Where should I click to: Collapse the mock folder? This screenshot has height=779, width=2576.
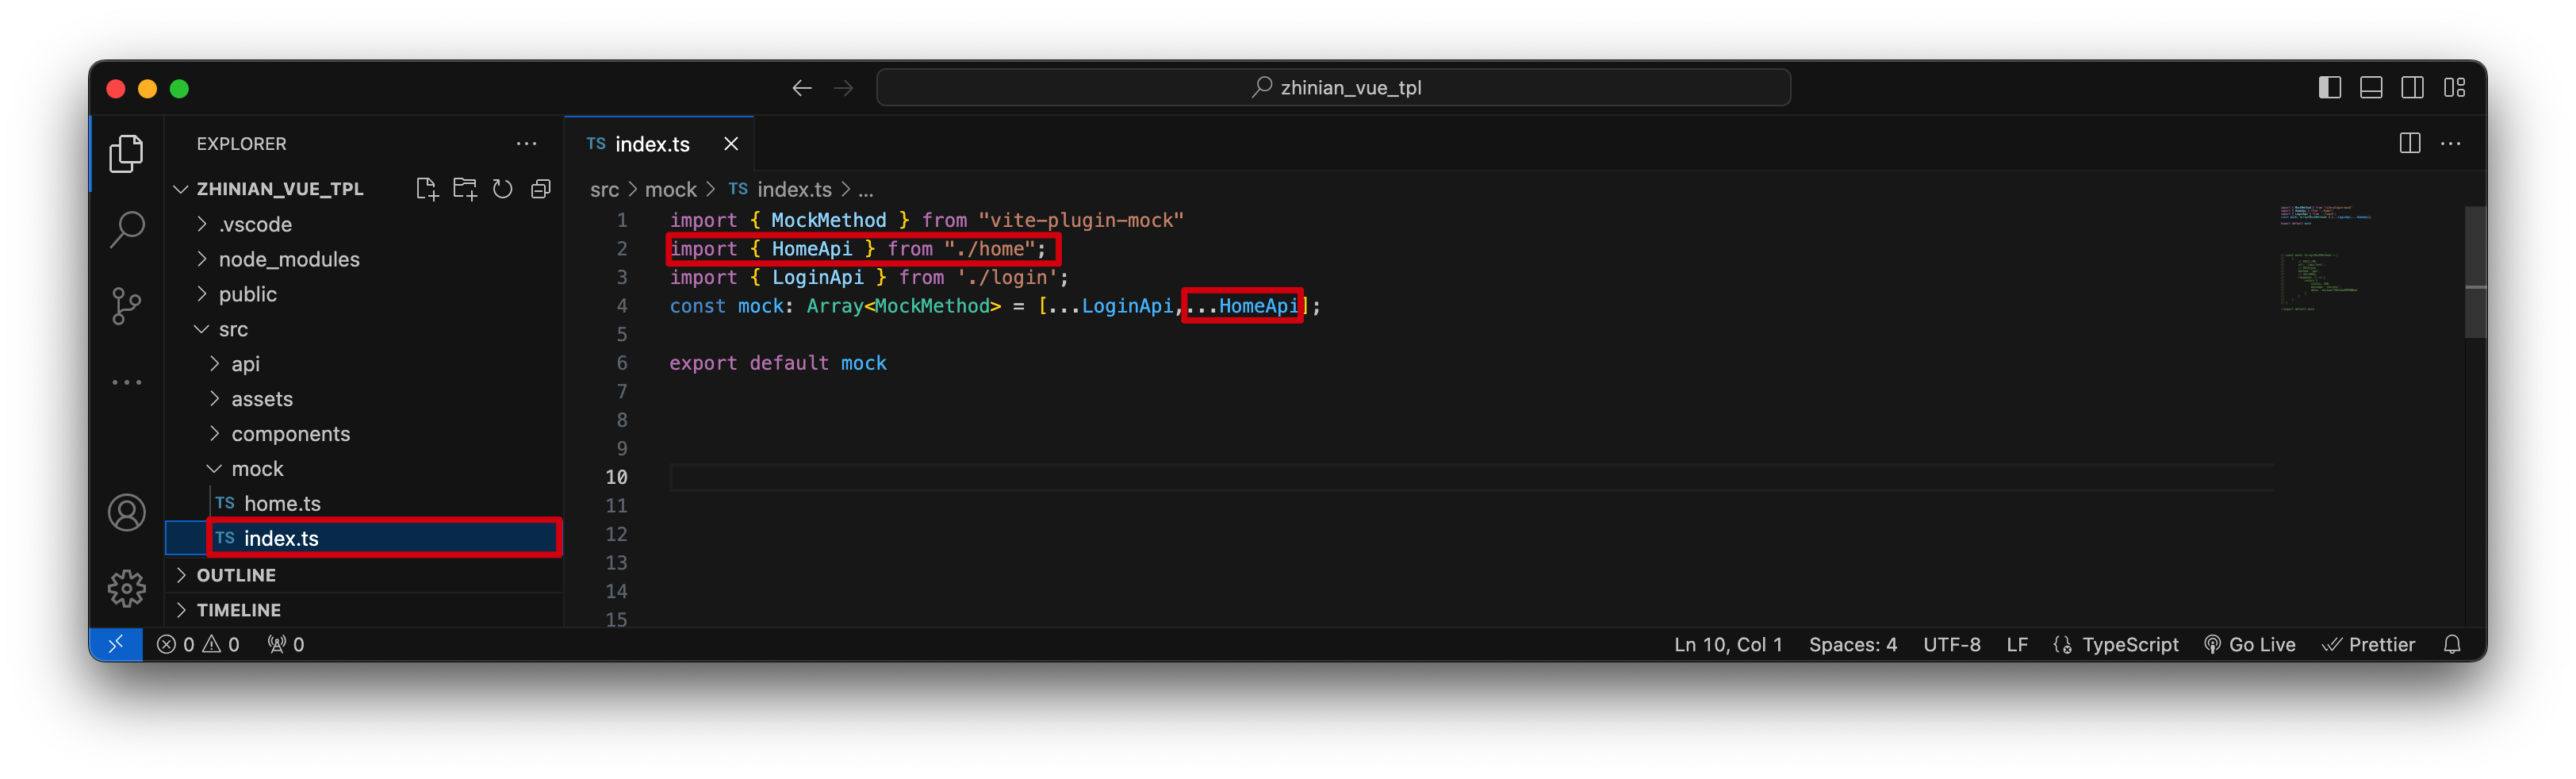pyautogui.click(x=366, y=469)
